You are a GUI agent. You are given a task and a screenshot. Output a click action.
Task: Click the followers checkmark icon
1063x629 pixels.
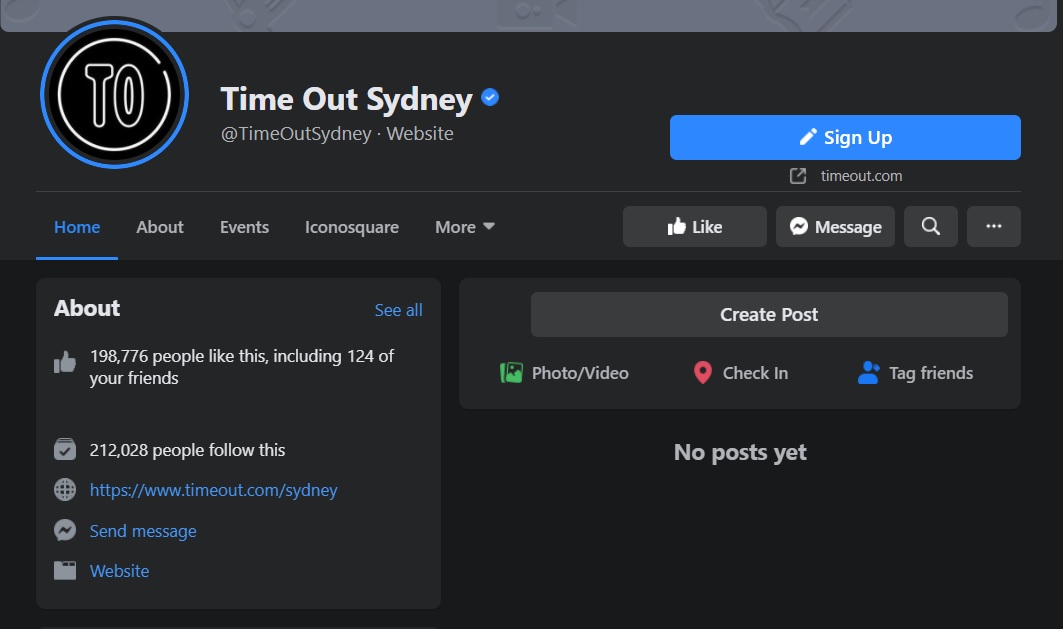coord(65,449)
